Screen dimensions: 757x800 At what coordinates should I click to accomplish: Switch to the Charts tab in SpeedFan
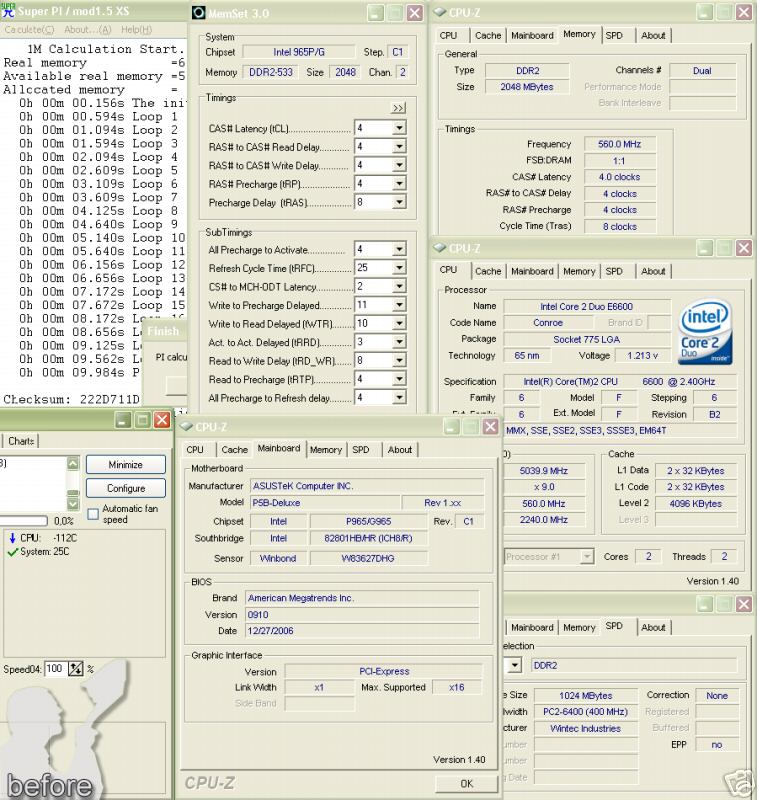tap(21, 441)
